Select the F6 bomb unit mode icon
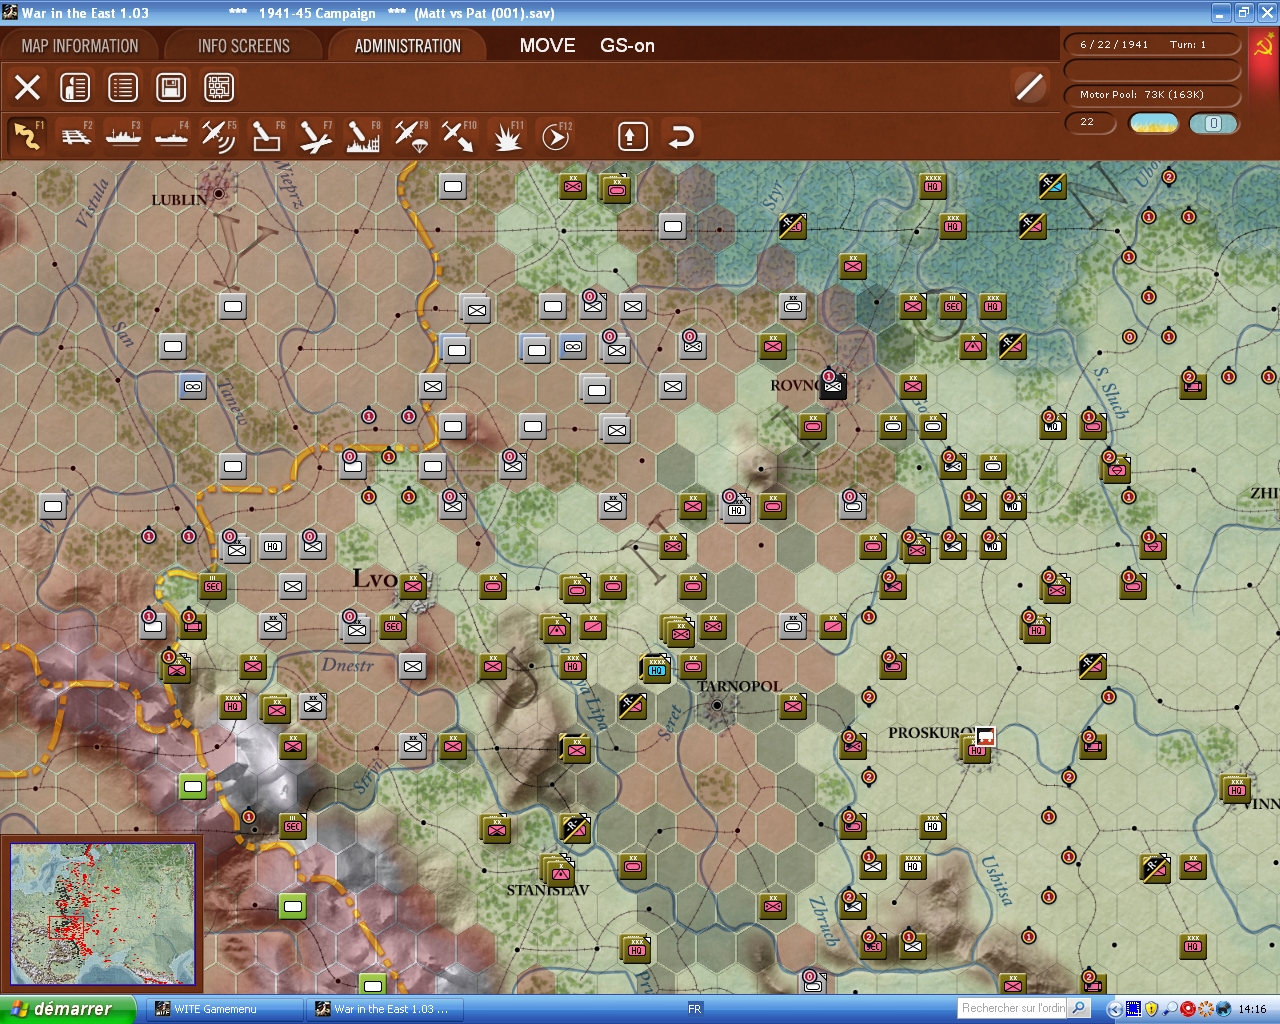The width and height of the screenshot is (1280, 1024). pyautogui.click(x=267, y=136)
